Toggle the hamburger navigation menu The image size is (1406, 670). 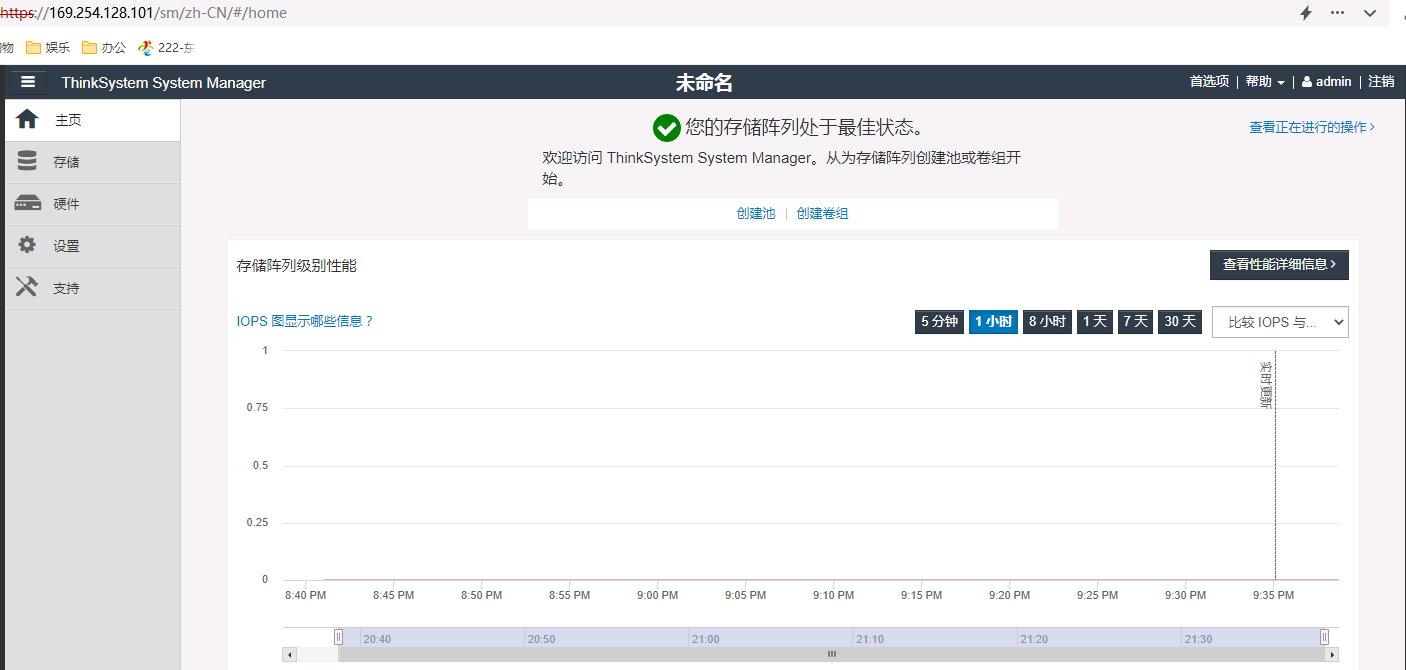(28, 82)
